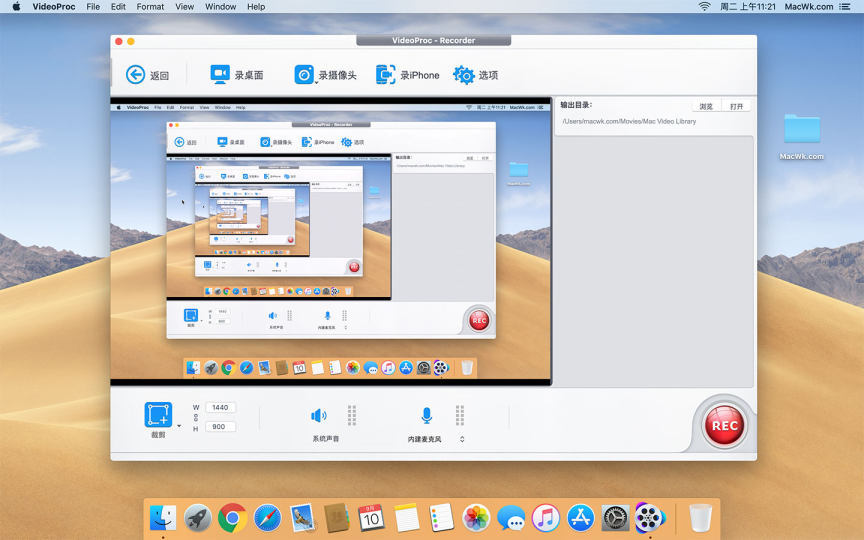864x540 pixels.
Task: Expand the crop dropdown arrow beside 裁剪
Action: point(180,426)
